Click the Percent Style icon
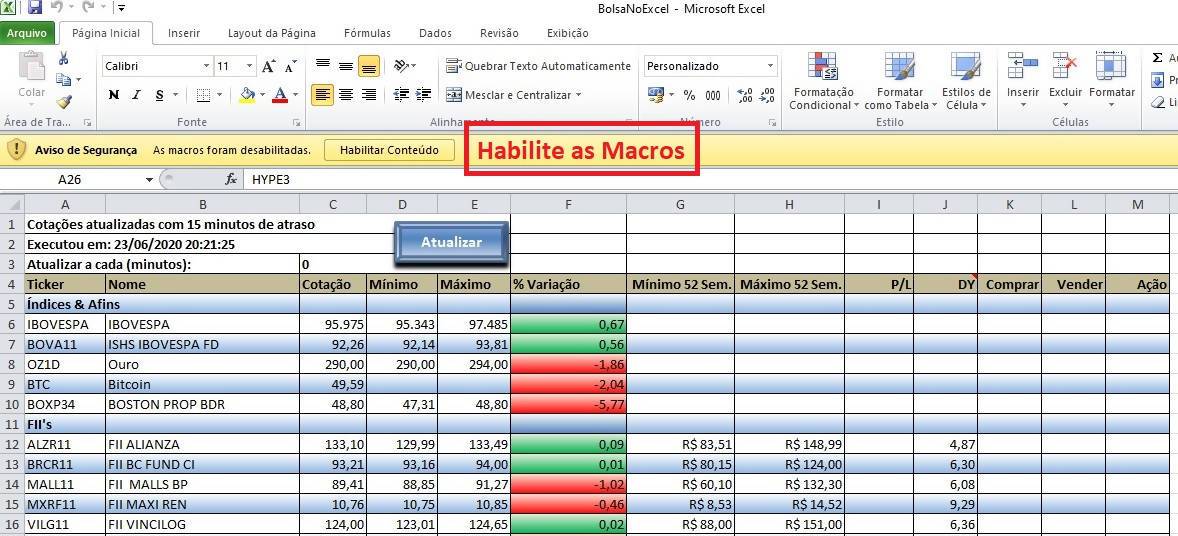 [689, 95]
